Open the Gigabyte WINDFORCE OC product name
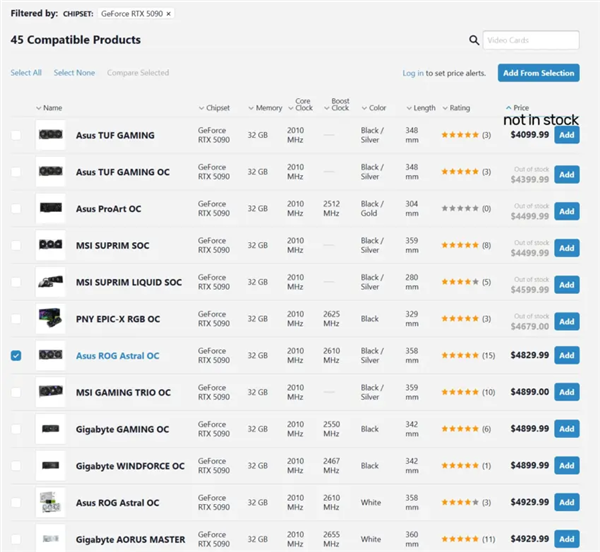Image resolution: width=600 pixels, height=552 pixels. pos(130,466)
